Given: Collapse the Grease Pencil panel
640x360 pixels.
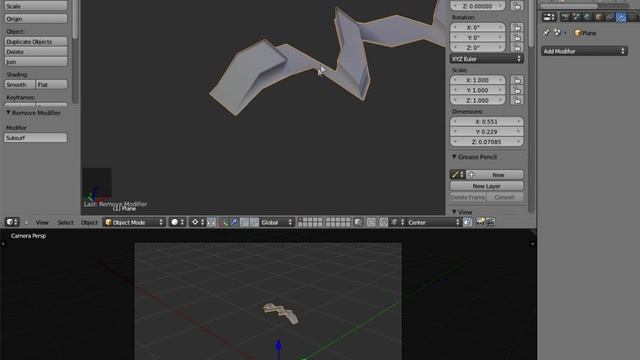Looking at the screenshot, I should (x=454, y=157).
